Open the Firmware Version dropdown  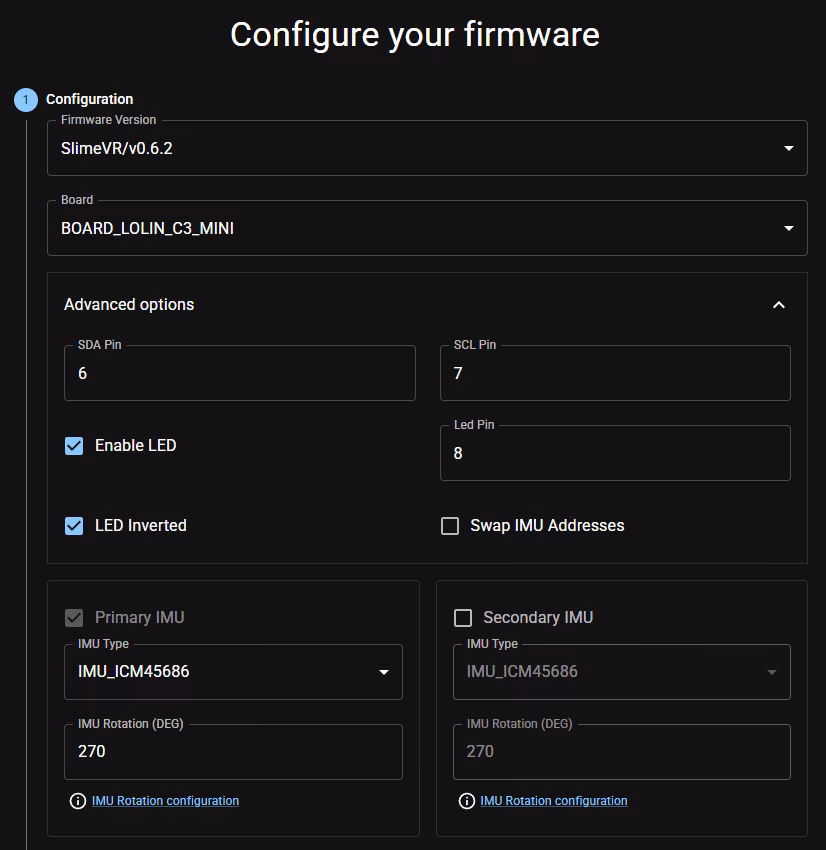click(x=427, y=148)
